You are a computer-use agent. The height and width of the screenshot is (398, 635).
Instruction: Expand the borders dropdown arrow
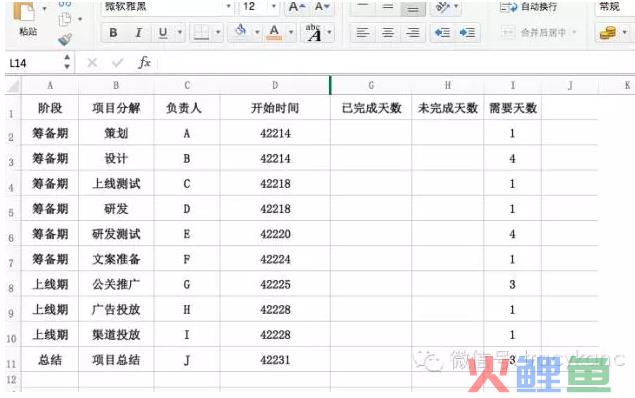click(x=218, y=32)
